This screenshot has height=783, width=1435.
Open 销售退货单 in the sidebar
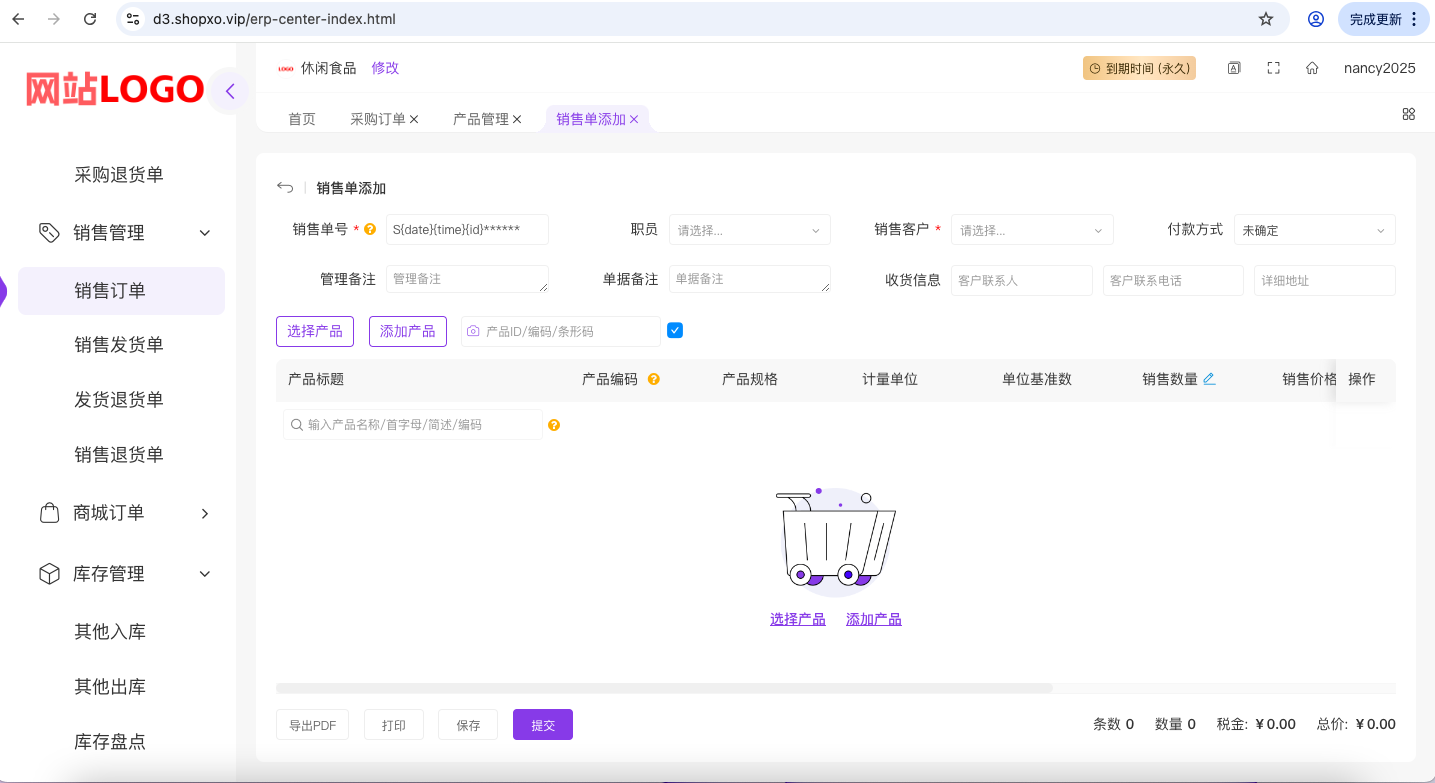pyautogui.click(x=119, y=455)
